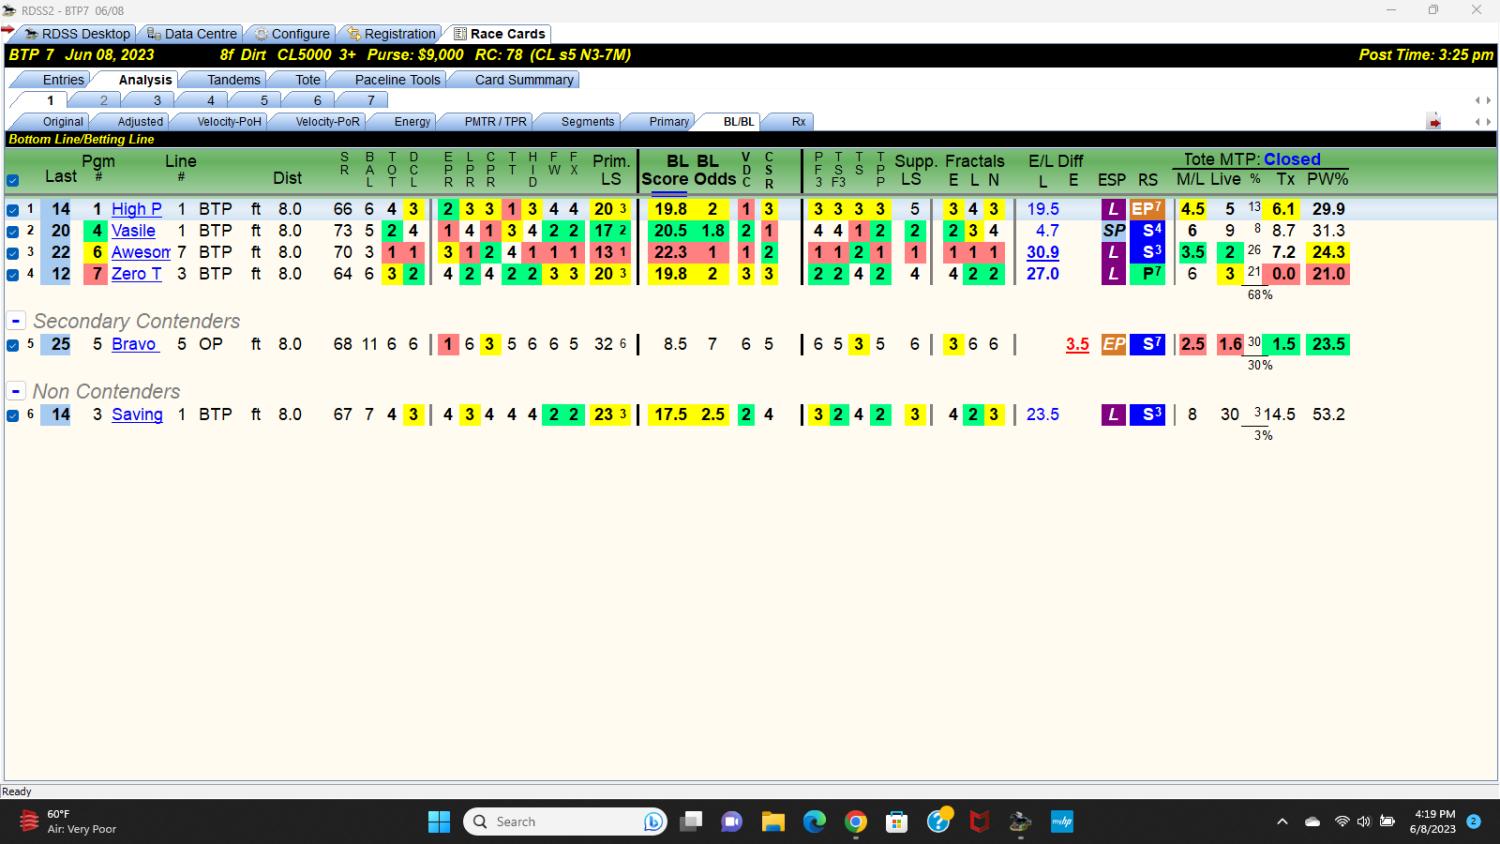Toggle the checkbox for Awesom row
Screen dimensions: 1500x844
pyautogui.click(x=13, y=253)
